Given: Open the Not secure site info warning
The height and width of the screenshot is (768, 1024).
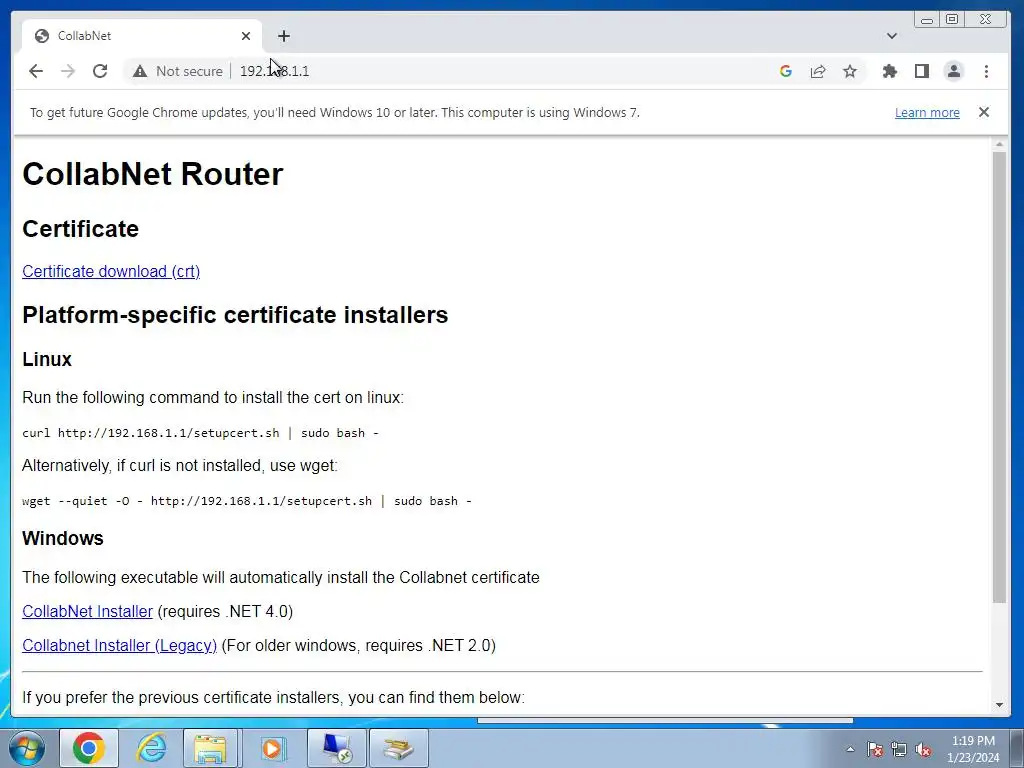Looking at the screenshot, I should coord(178,71).
